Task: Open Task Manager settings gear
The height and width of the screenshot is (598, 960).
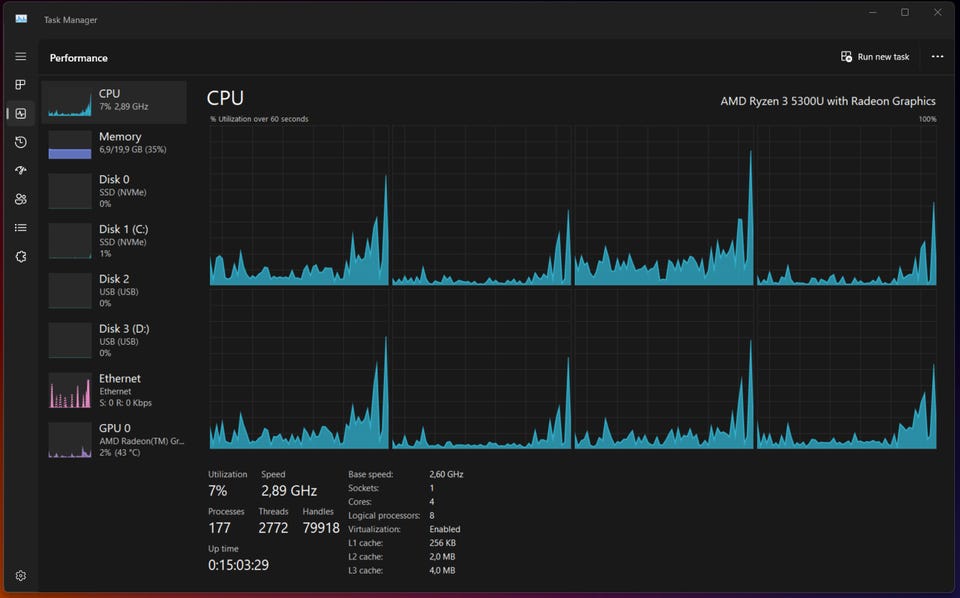Action: (21, 575)
